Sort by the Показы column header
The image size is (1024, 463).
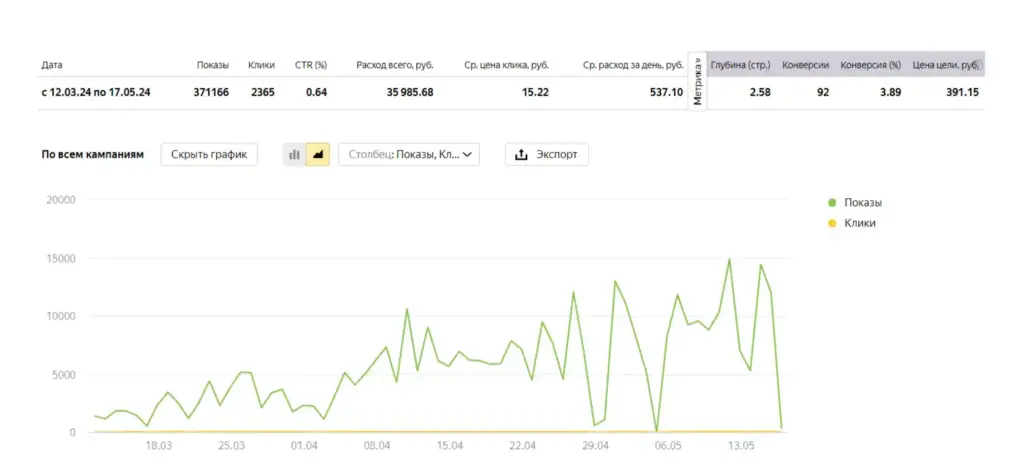click(213, 65)
